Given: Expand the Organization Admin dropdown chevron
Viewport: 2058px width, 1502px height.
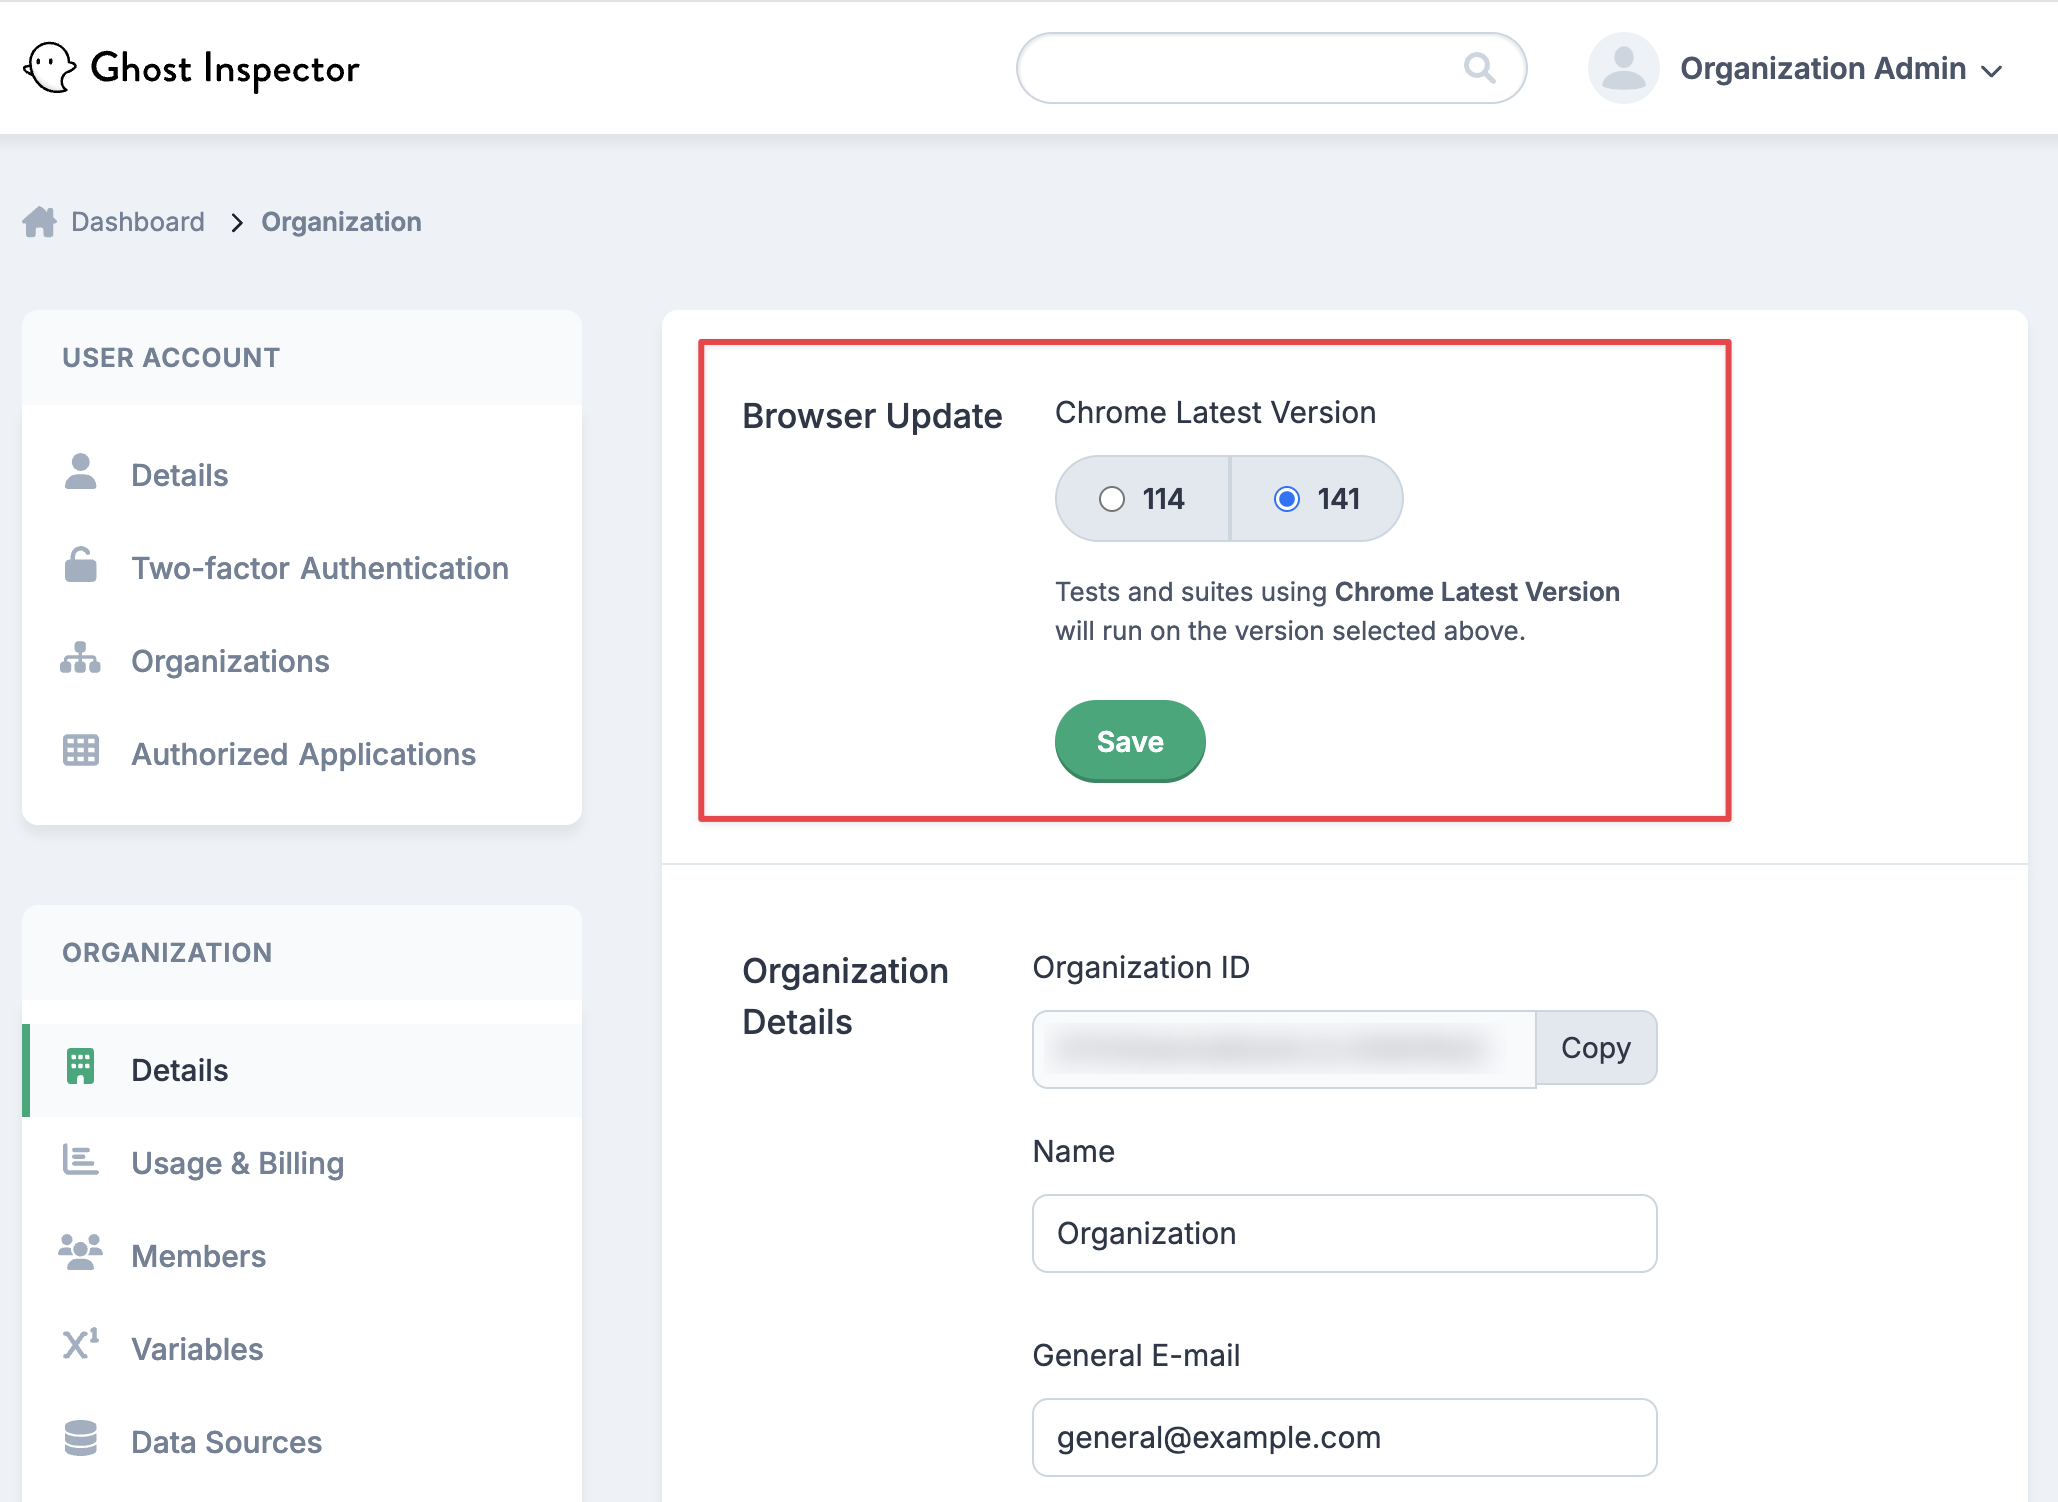Looking at the screenshot, I should (1992, 71).
